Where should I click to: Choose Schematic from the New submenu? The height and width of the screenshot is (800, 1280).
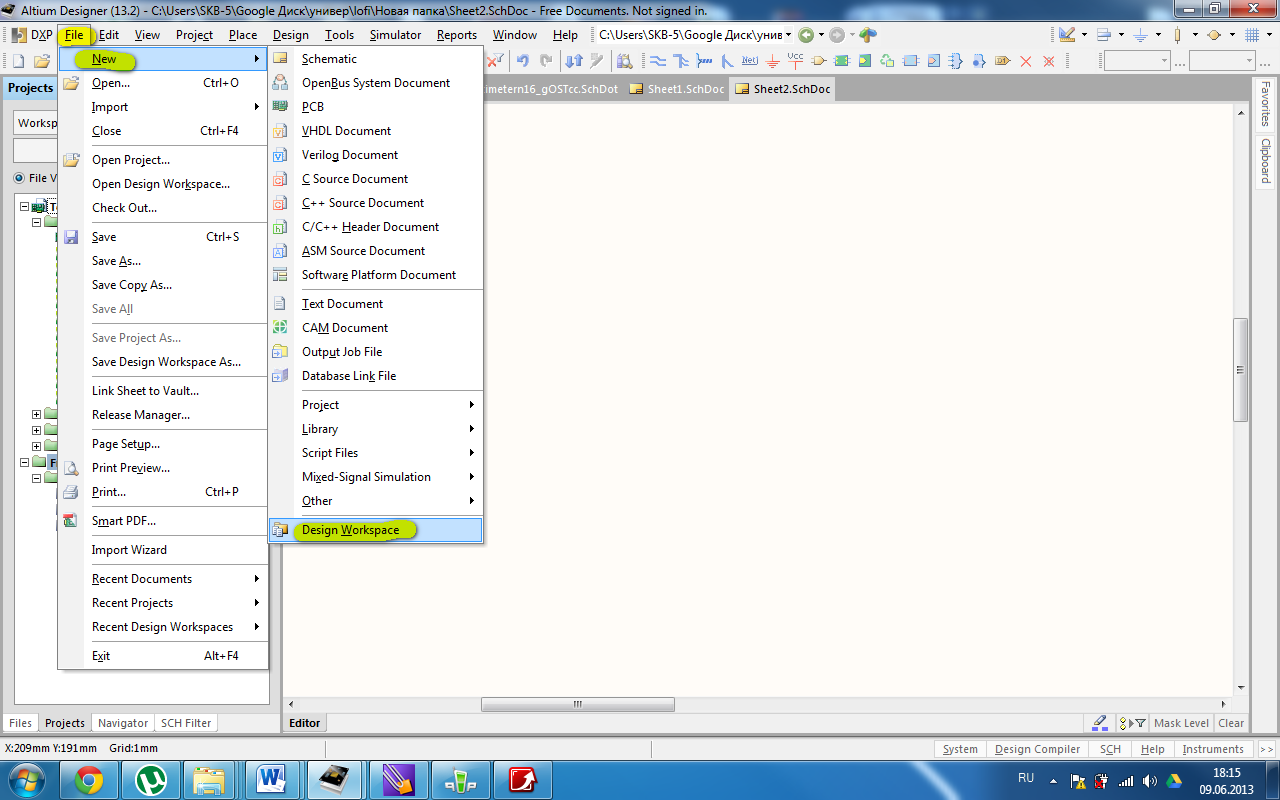[376, 59]
